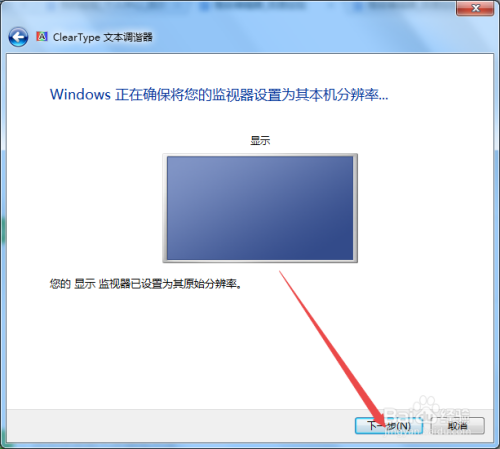Click the 下一步(N) button
Image resolution: width=500 pixels, height=449 pixels.
click(389, 426)
